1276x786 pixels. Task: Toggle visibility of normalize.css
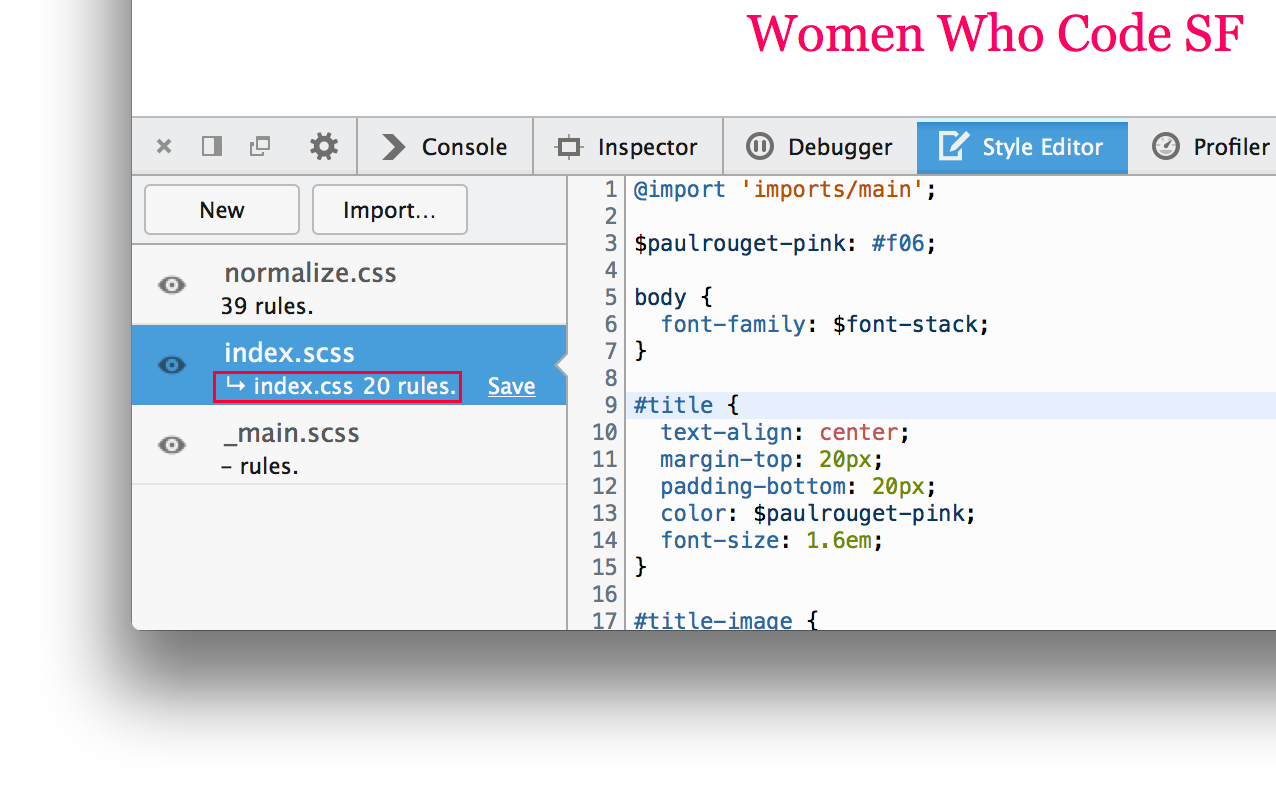172,286
